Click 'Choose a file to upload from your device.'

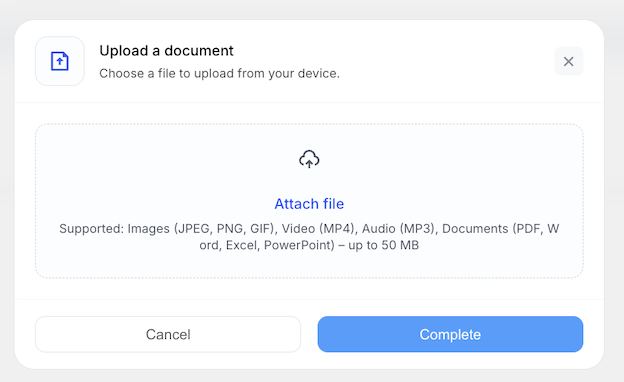point(219,74)
